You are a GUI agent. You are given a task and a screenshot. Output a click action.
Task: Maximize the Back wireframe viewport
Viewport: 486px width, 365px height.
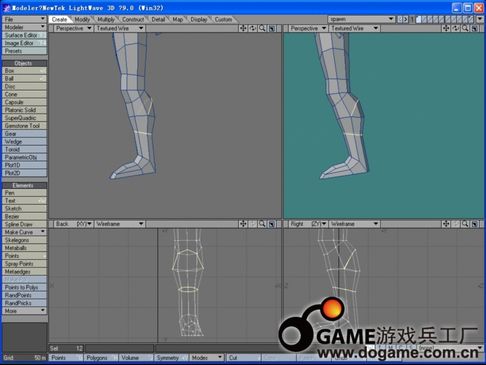[272, 224]
